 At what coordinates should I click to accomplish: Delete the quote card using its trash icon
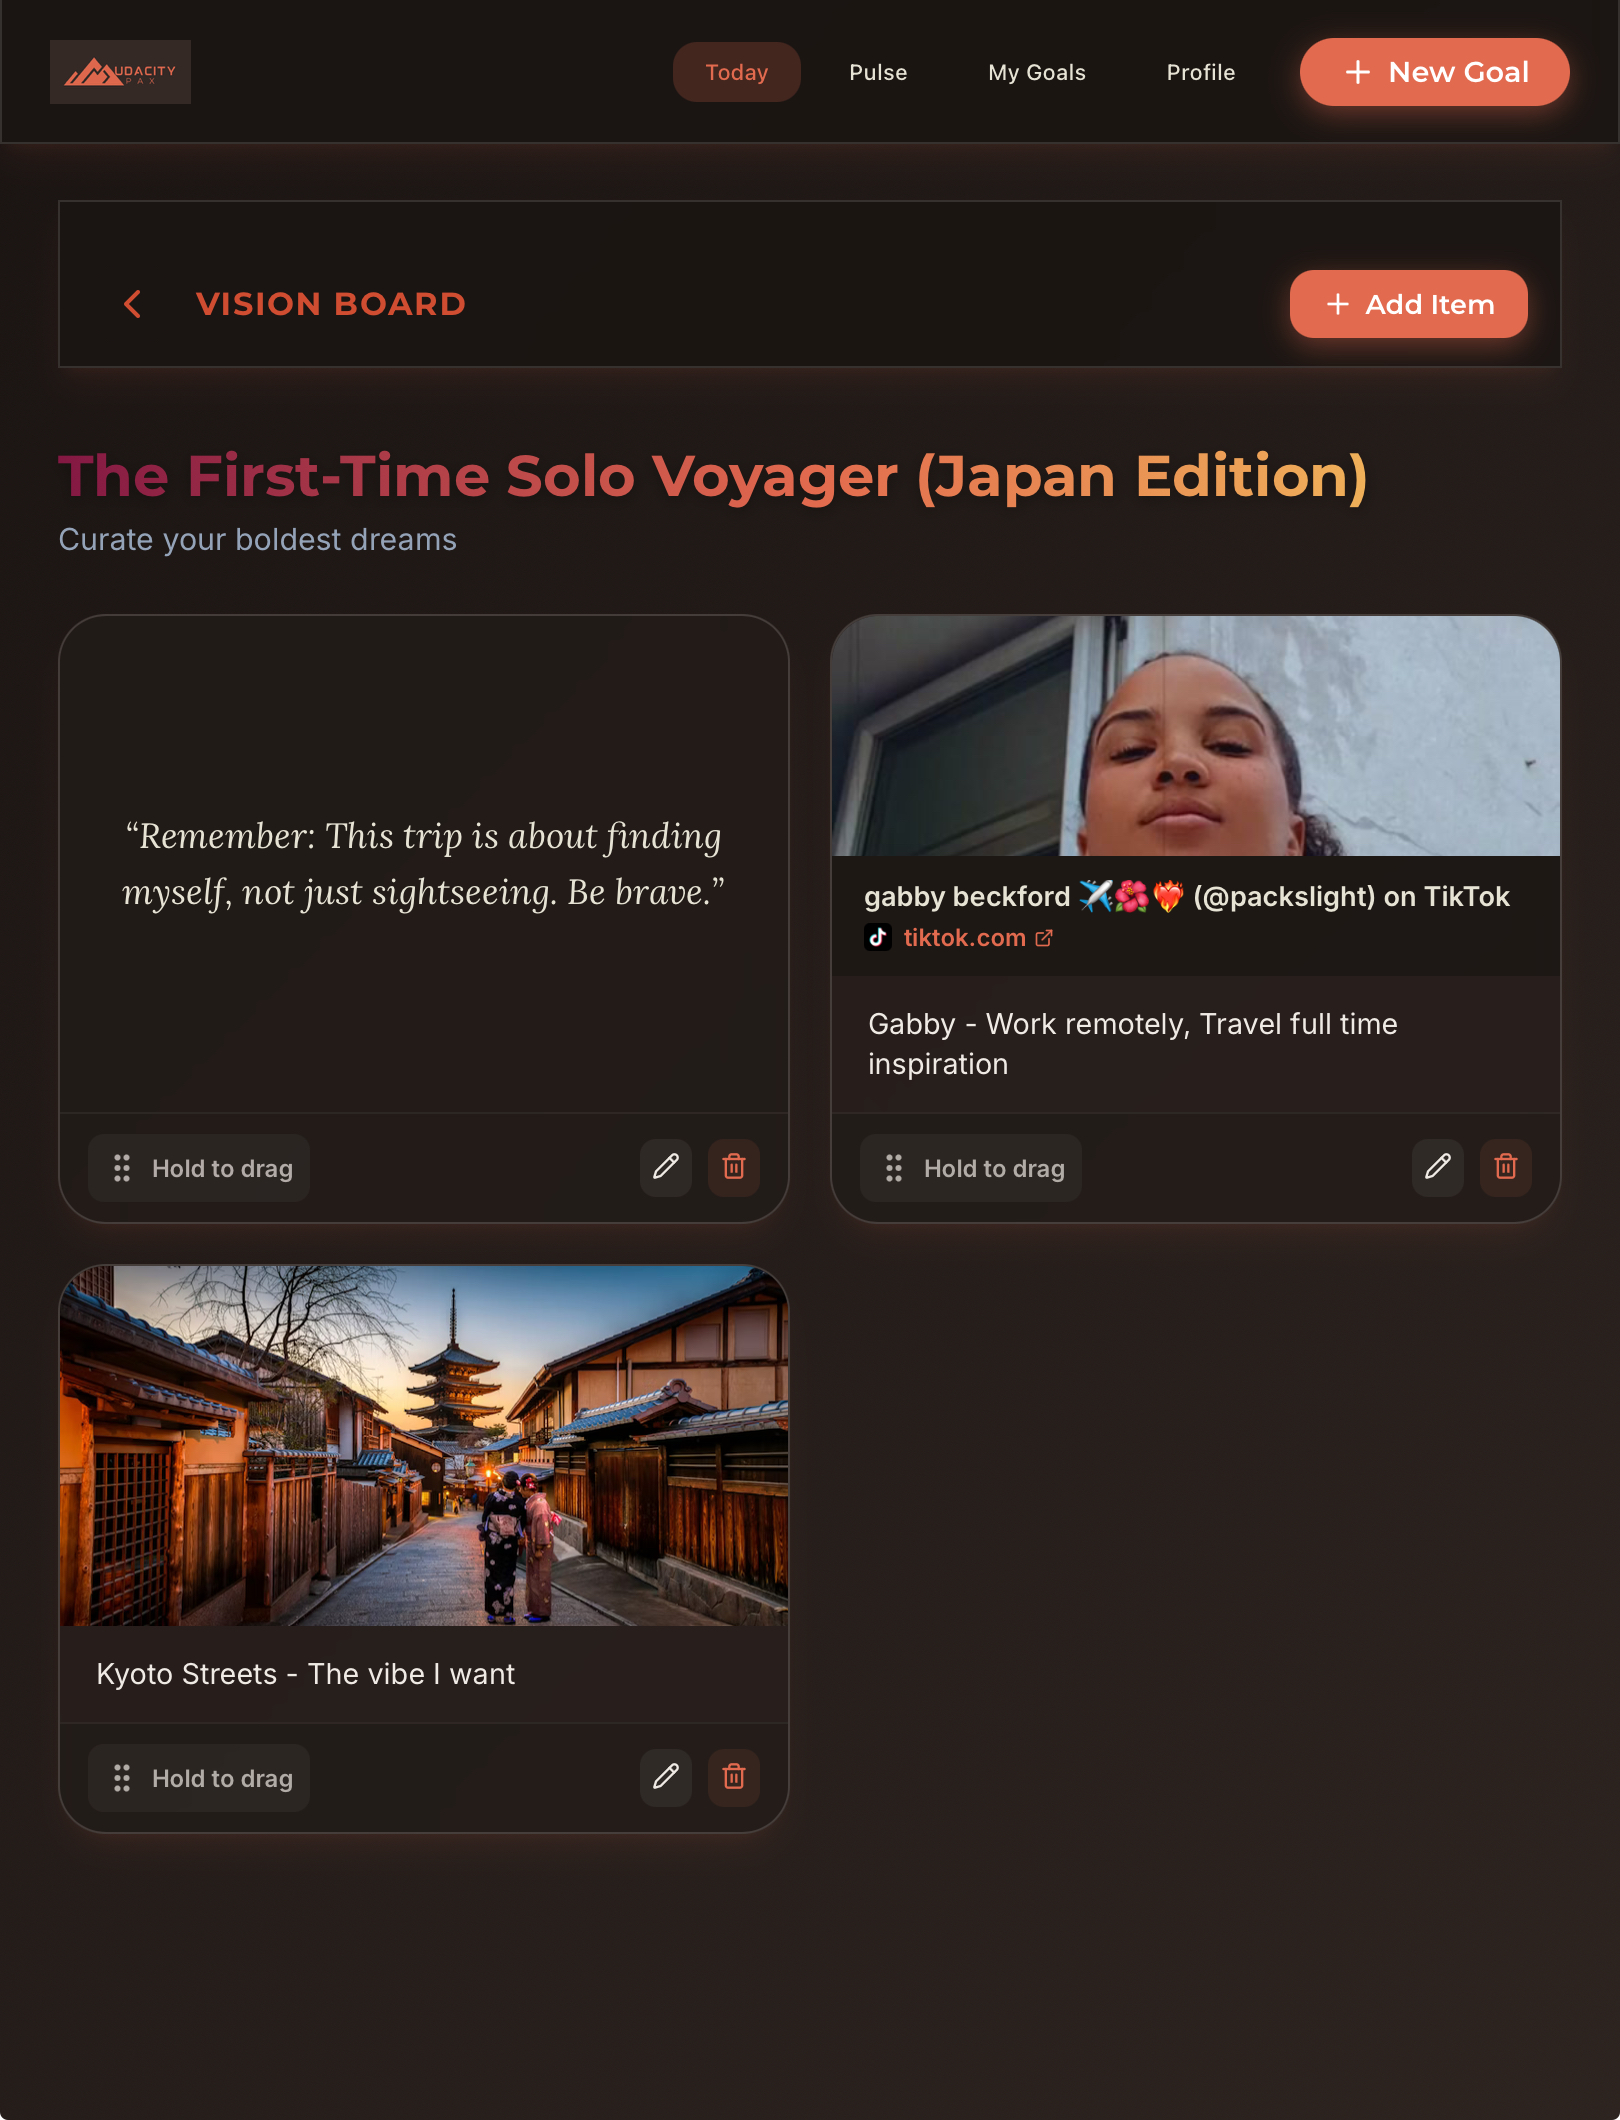point(734,1167)
